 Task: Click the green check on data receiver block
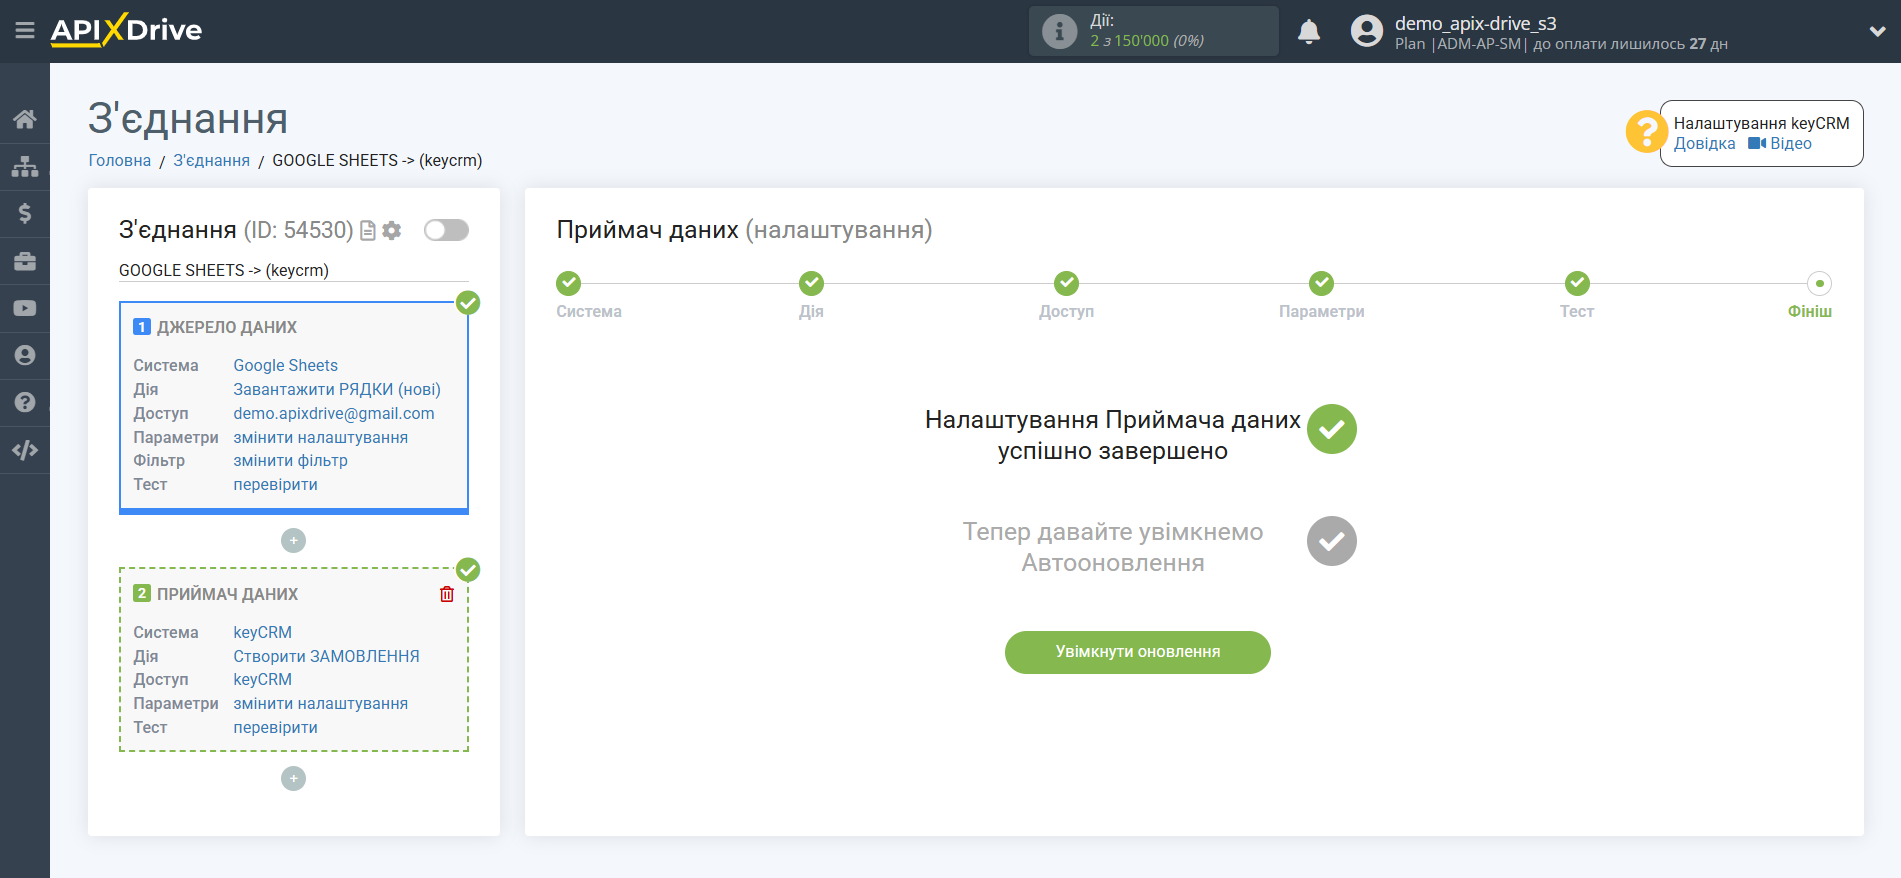[468, 570]
